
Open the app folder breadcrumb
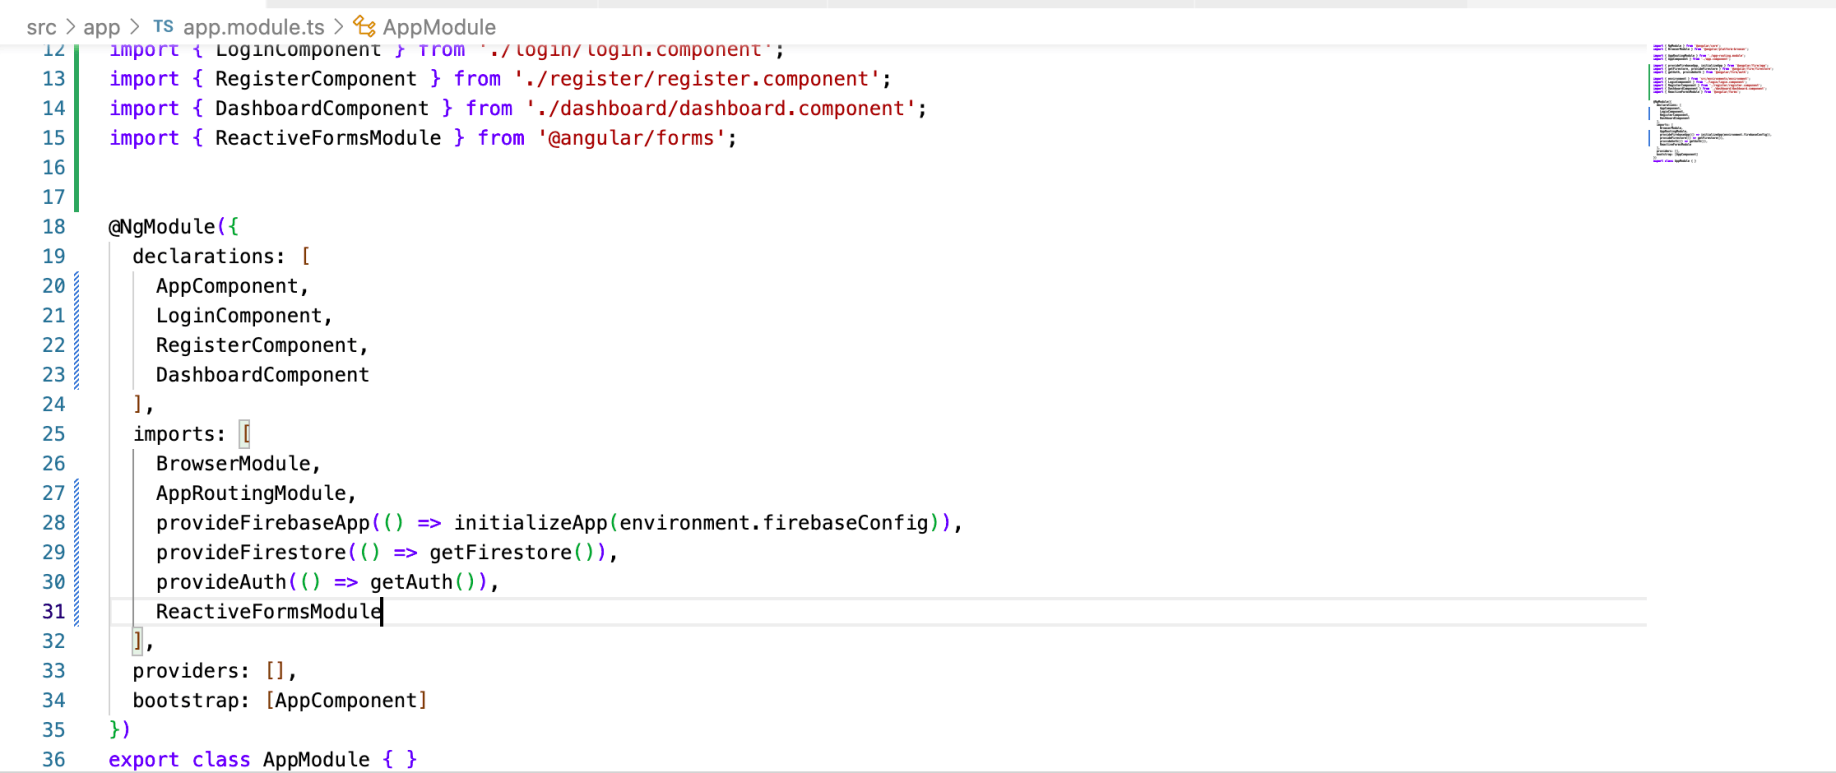[101, 27]
